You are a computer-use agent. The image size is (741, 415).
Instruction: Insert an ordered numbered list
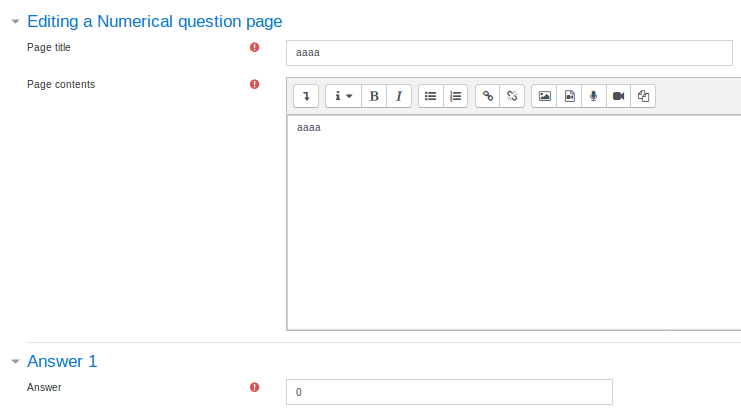tap(456, 96)
